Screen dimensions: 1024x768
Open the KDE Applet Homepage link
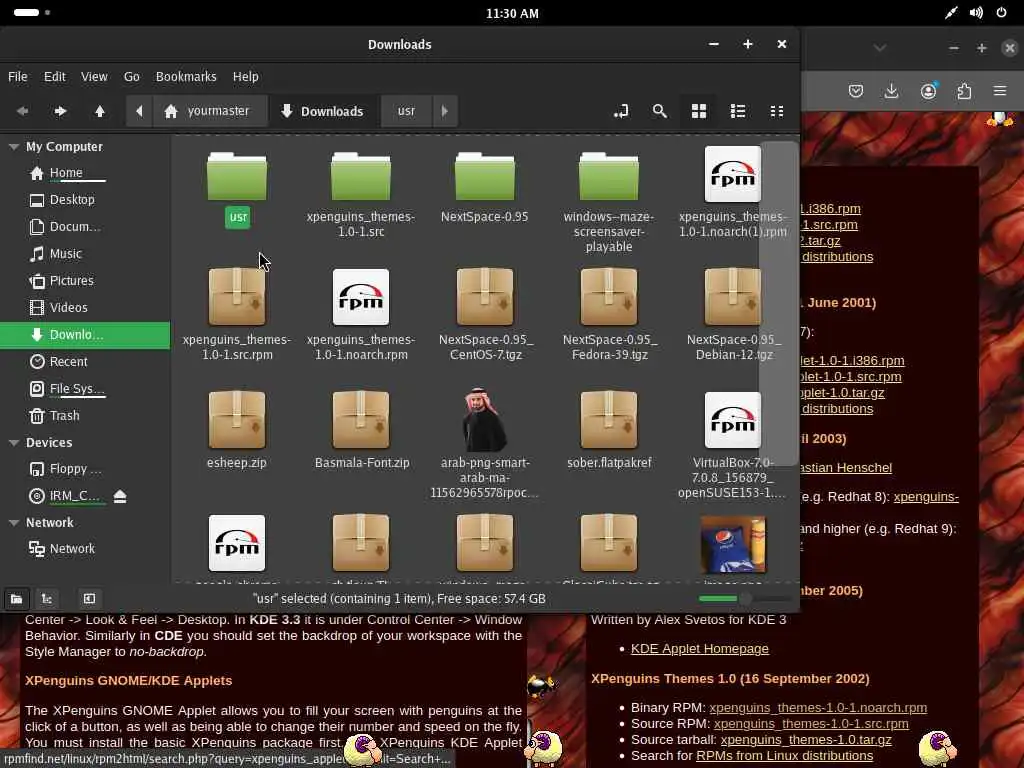click(x=699, y=648)
